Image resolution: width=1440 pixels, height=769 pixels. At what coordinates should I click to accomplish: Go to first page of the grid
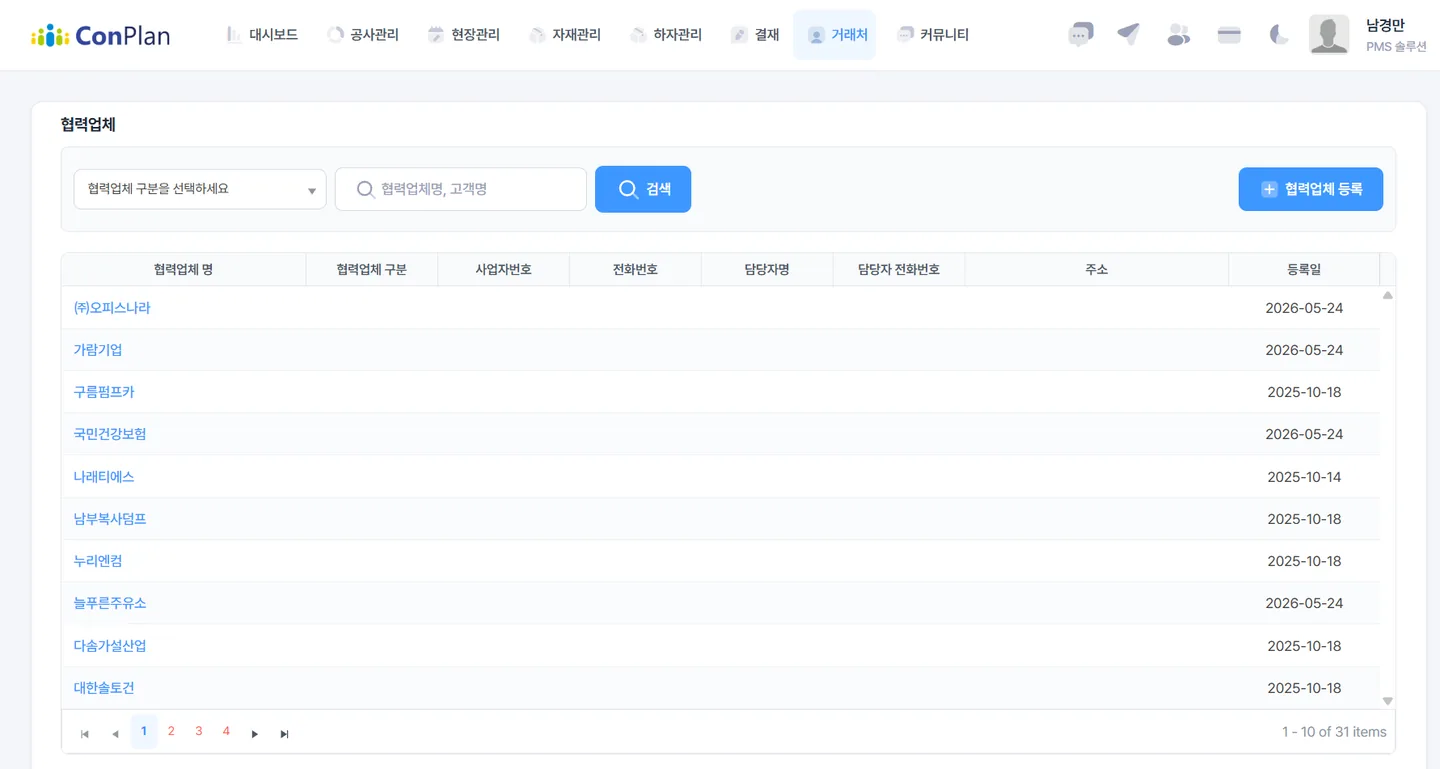pyautogui.click(x=85, y=734)
